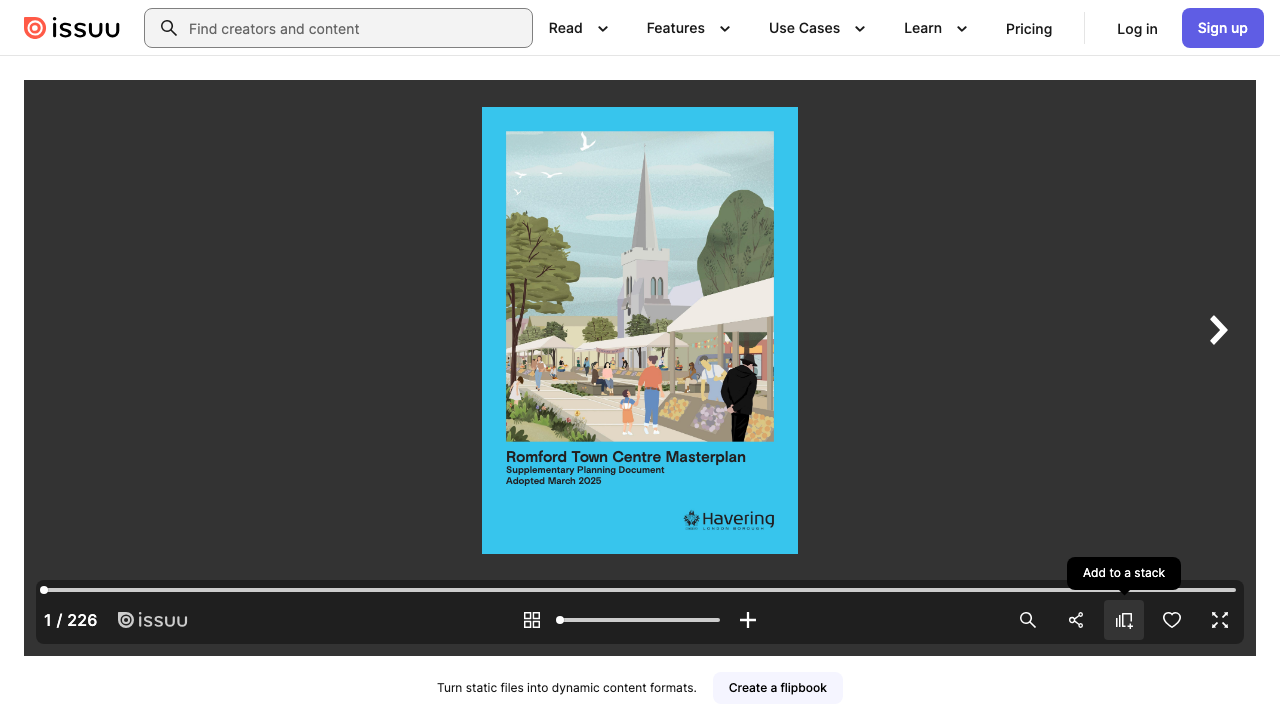Expand the Read dropdown menu

tap(578, 28)
